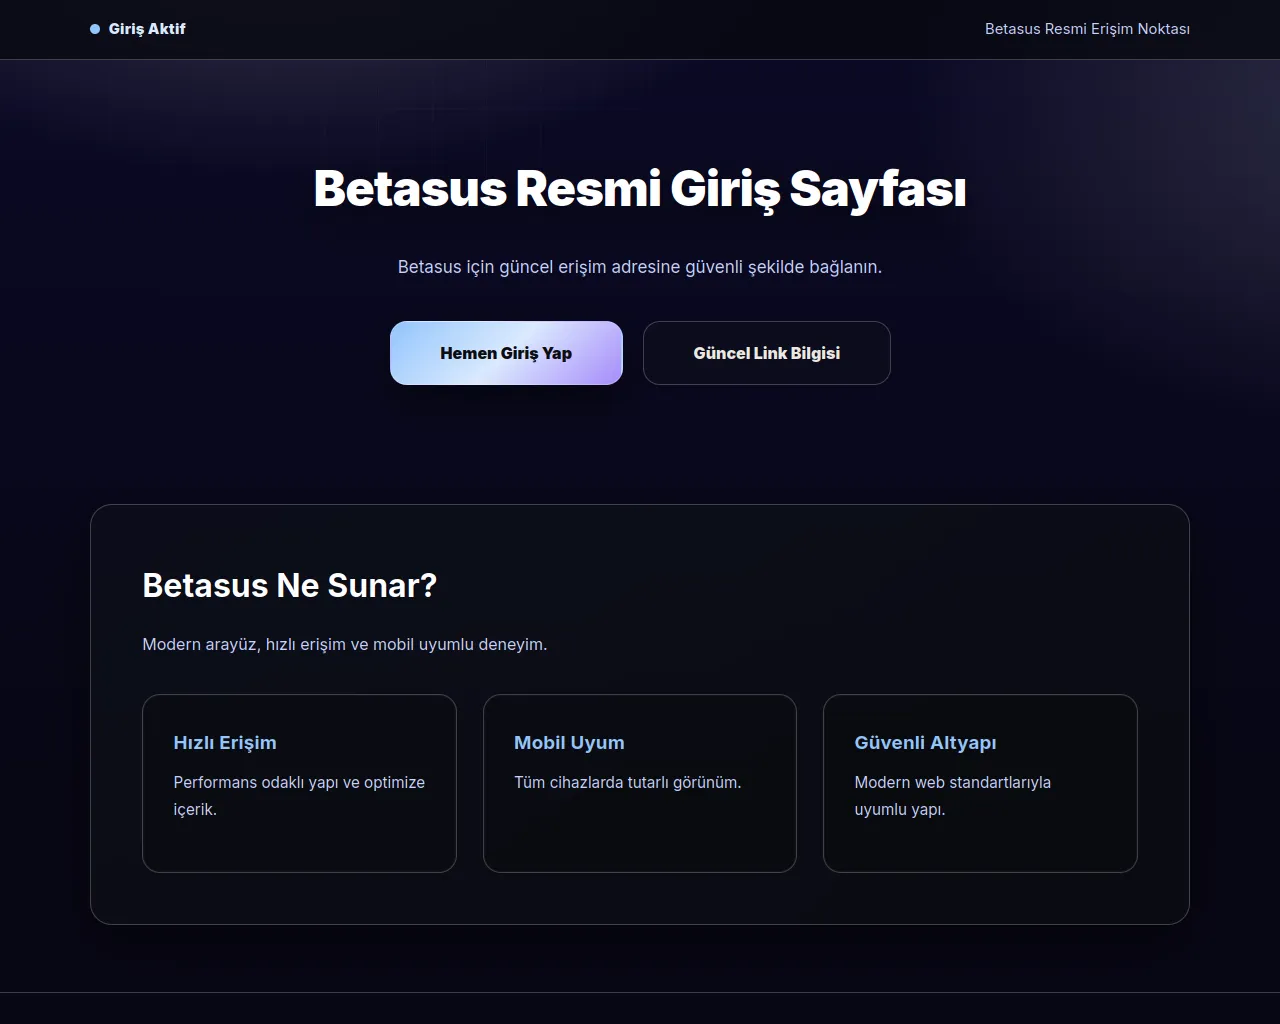Screen dimensions: 1280x1024
Task: Click the 'Hızlı Erişim' card title
Action: click(x=225, y=743)
